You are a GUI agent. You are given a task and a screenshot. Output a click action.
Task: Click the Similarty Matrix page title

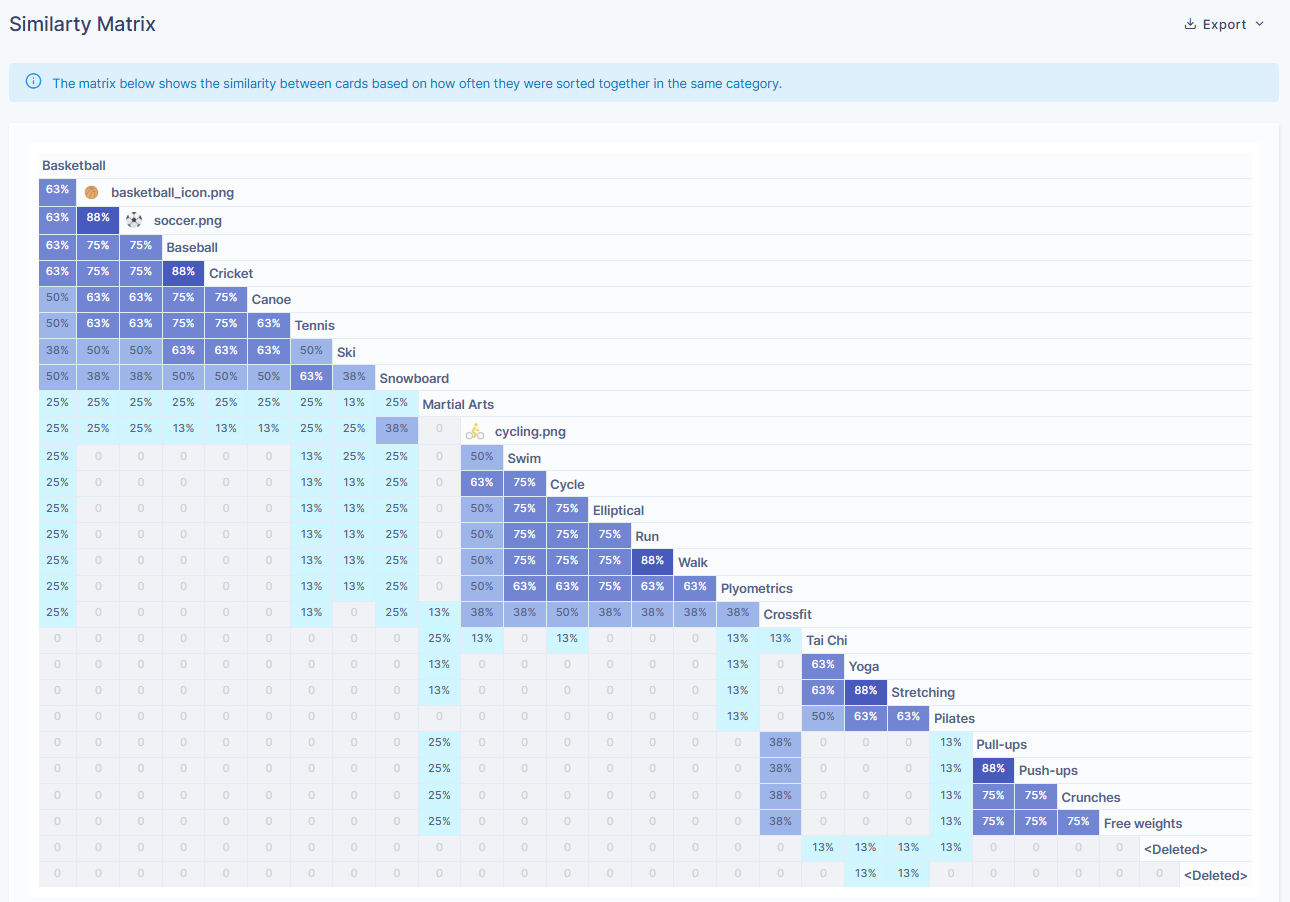(82, 23)
